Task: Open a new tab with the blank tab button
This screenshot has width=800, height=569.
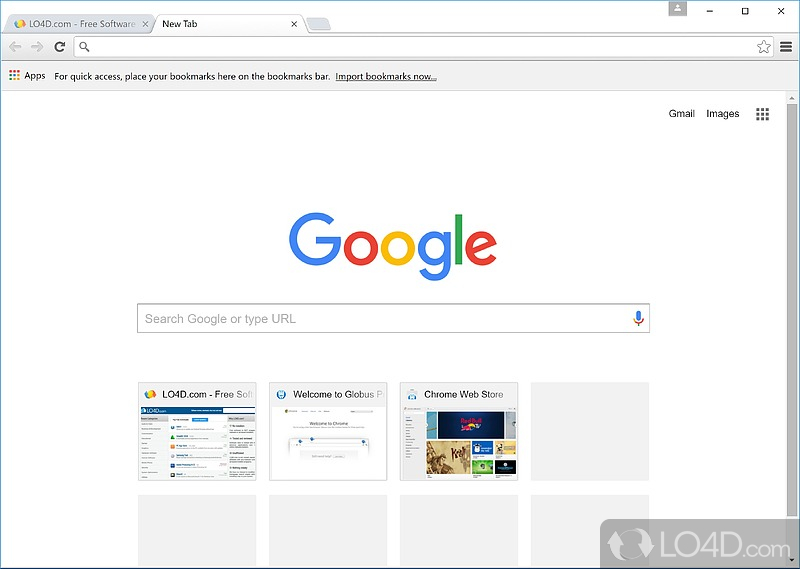Action: click(319, 24)
